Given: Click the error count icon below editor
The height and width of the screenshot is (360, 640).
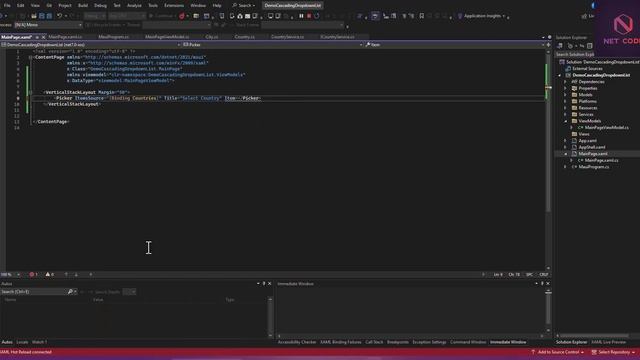Looking at the screenshot, I should point(33,274).
